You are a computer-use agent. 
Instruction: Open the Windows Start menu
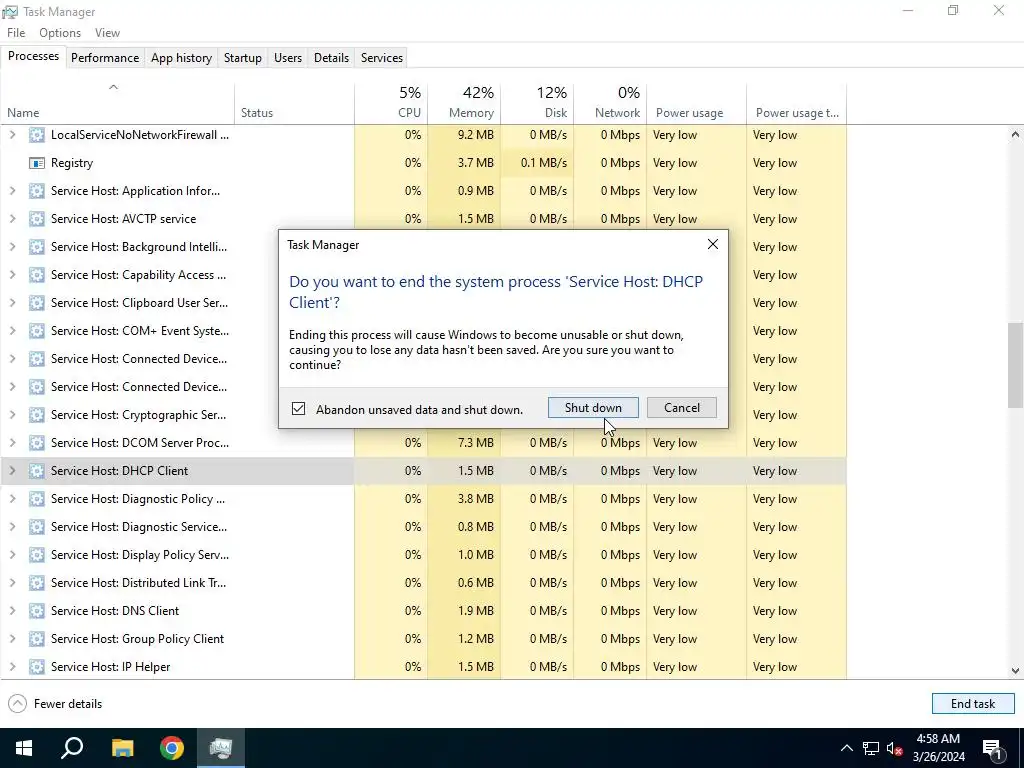24,748
